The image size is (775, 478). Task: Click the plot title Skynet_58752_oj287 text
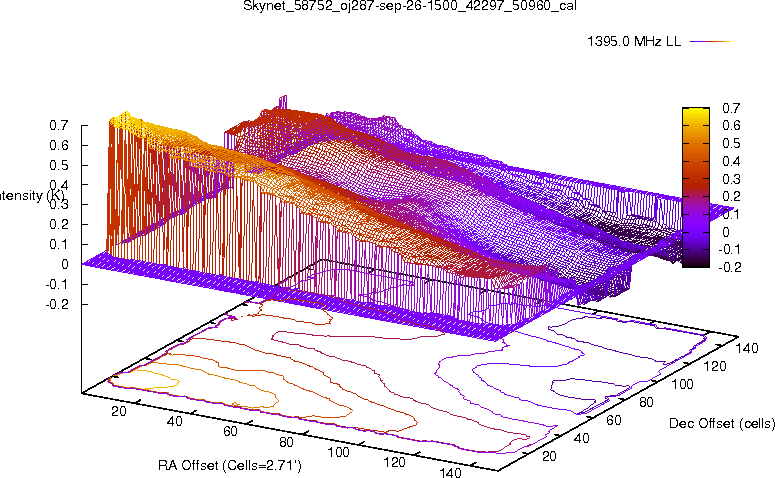coord(410,6)
